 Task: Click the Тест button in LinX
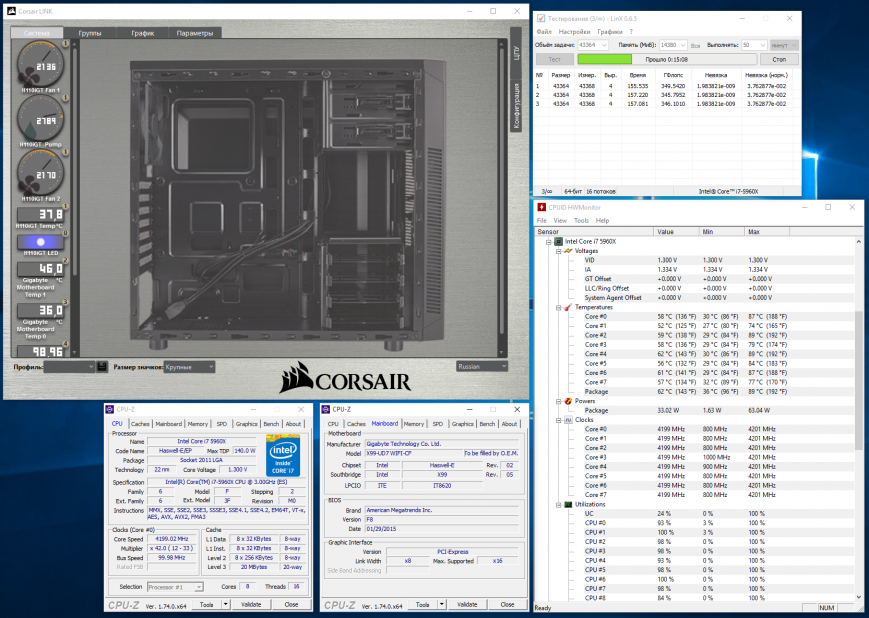(555, 59)
